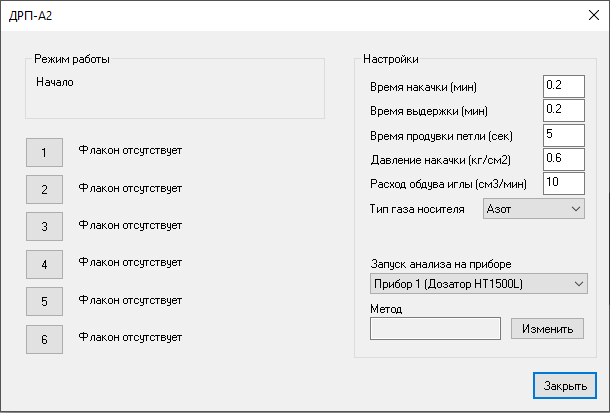This screenshot has height=413, width=610.
Task: Expand the Прибор 1 (Дозатор HT1500L) combo box
Action: point(478,285)
